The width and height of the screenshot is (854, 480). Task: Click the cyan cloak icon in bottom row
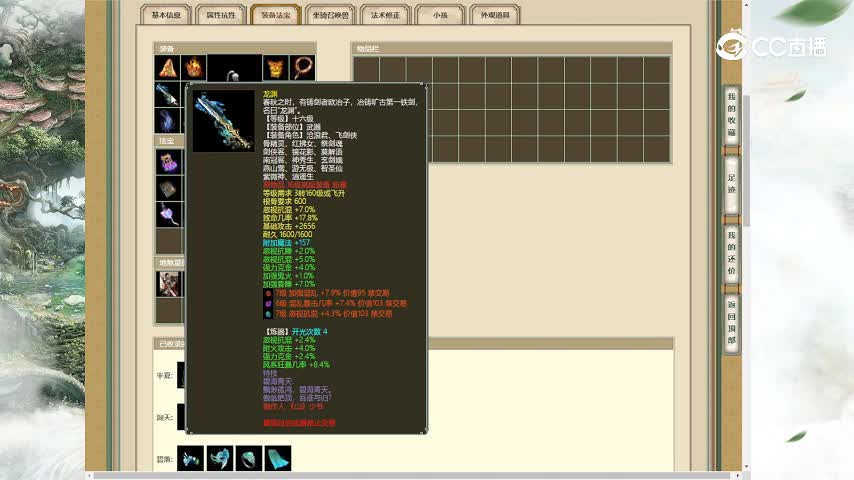click(278, 458)
